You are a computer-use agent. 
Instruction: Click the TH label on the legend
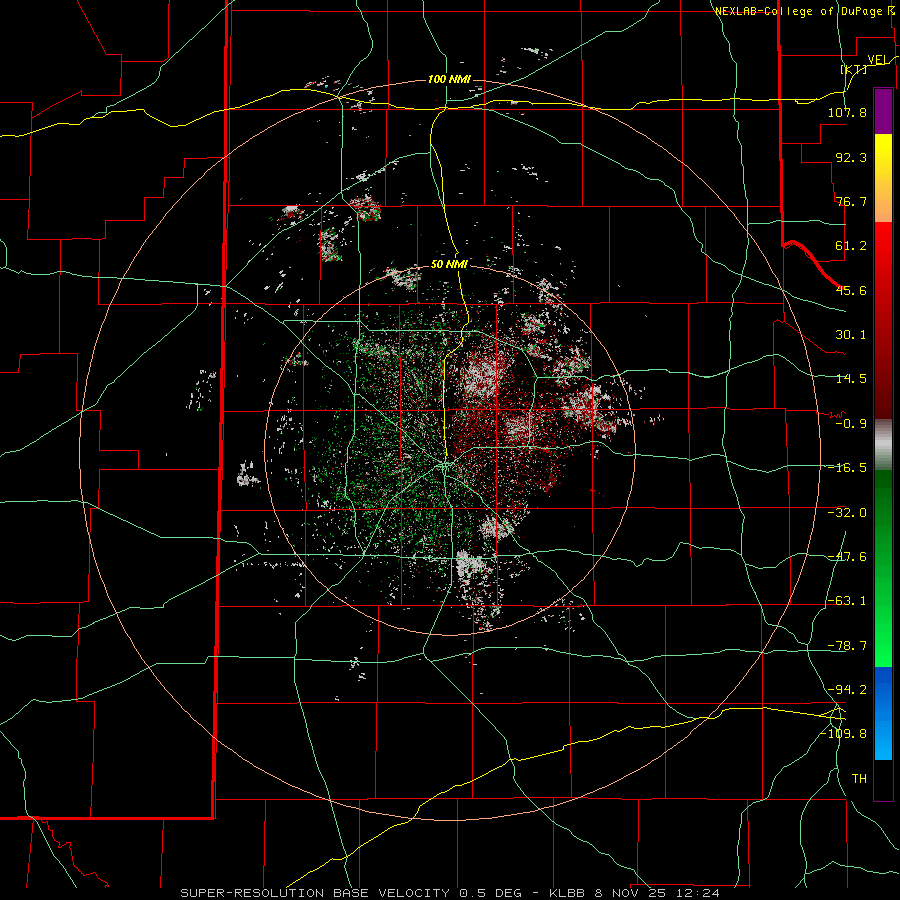click(x=859, y=779)
